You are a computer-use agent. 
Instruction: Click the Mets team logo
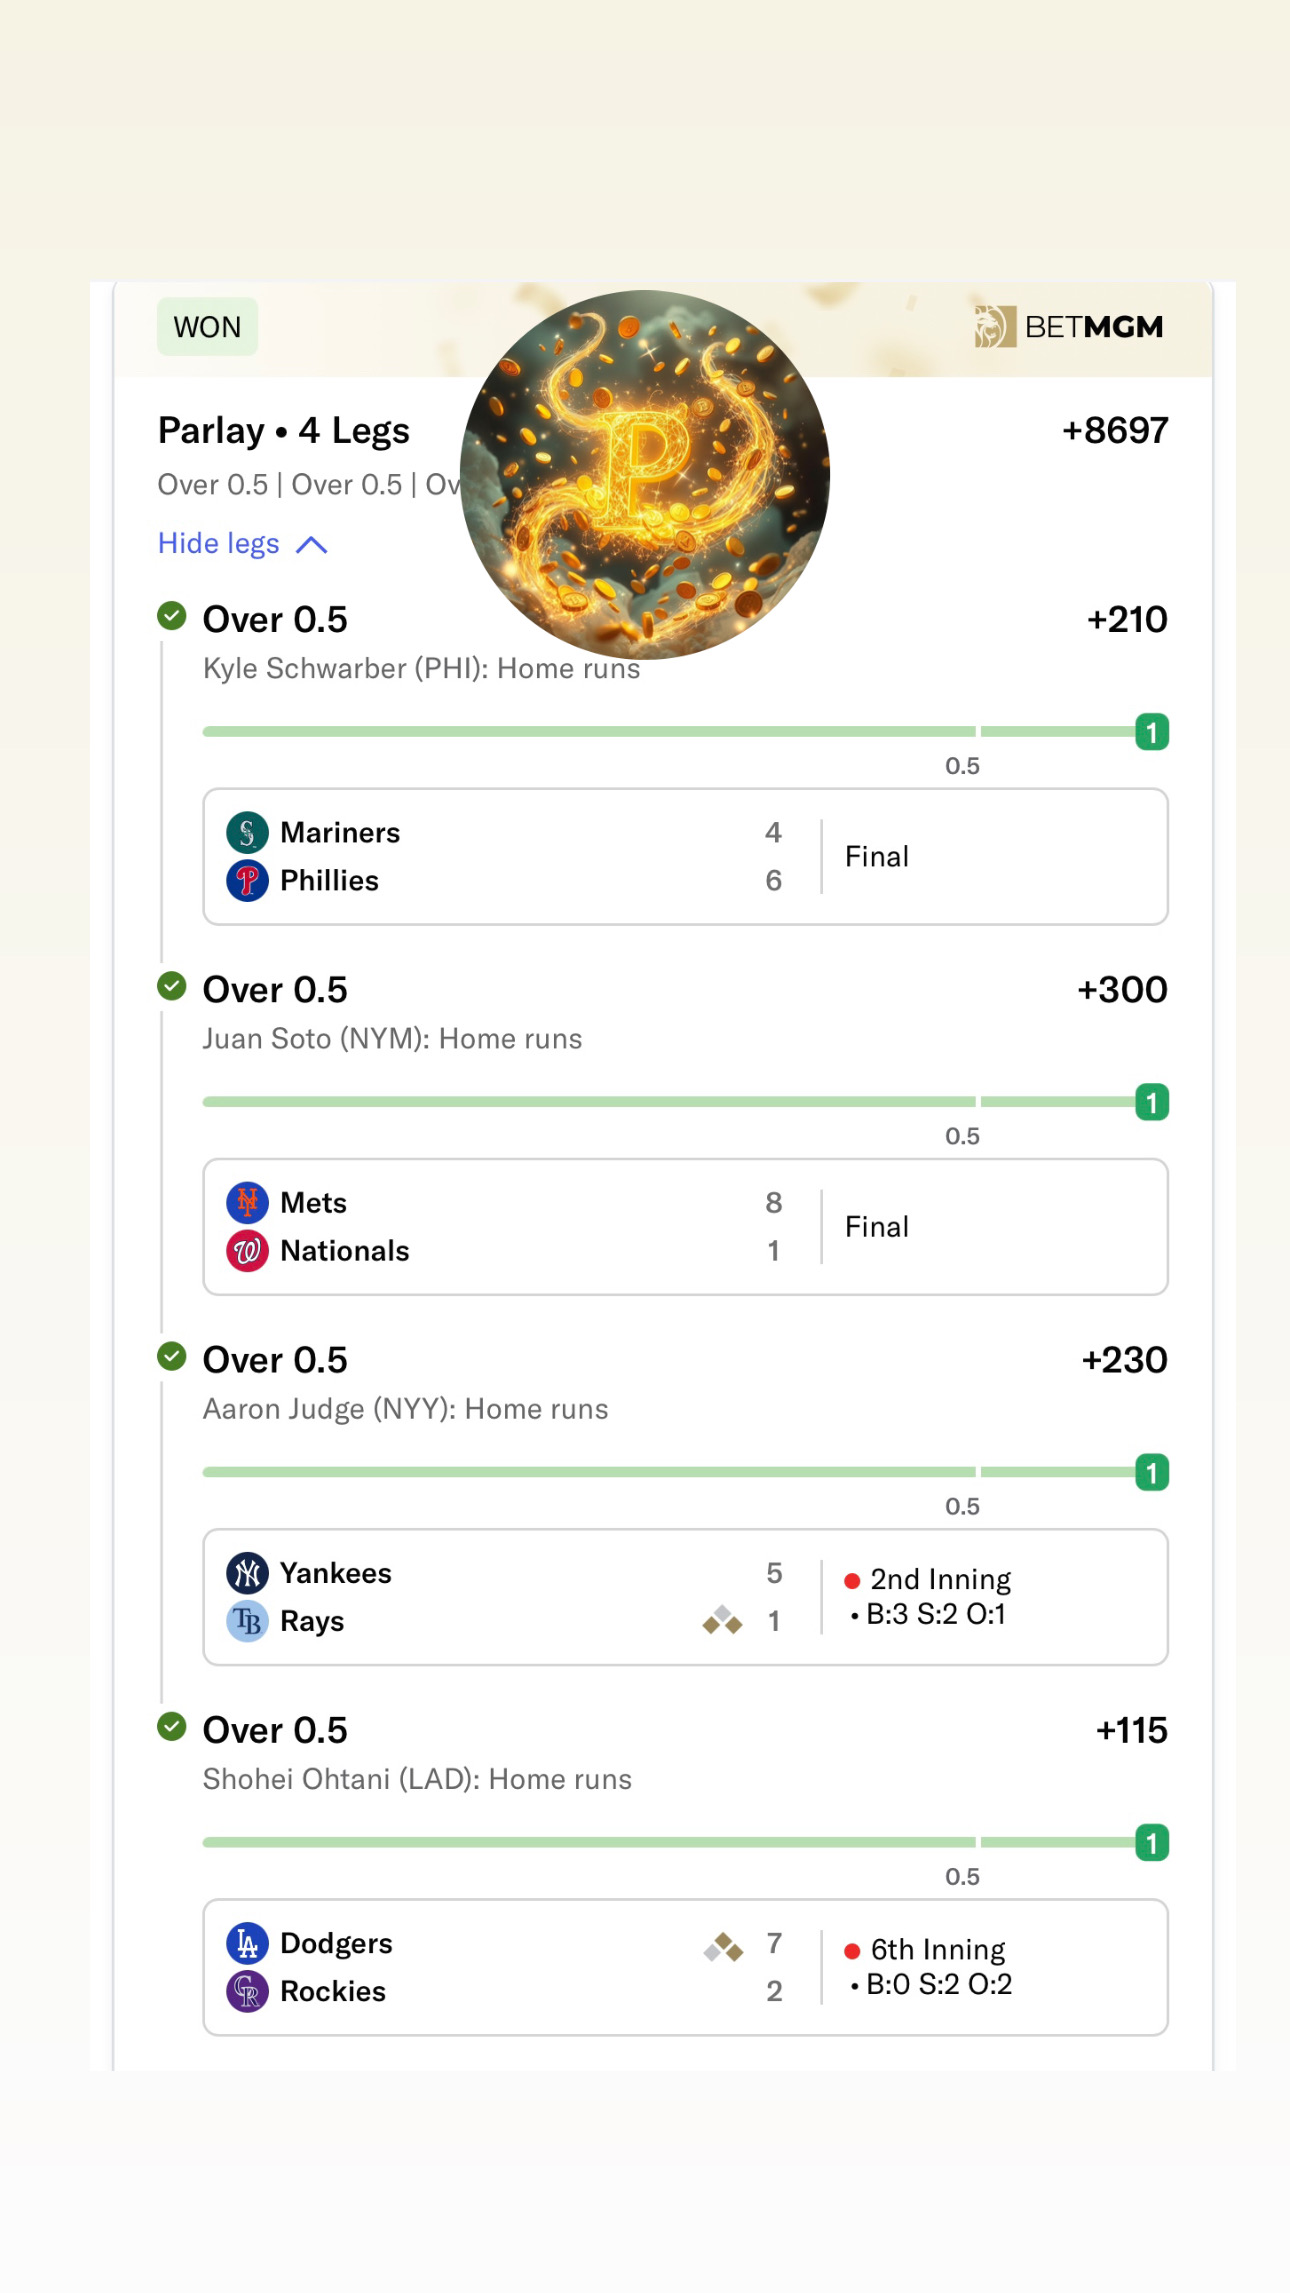pyautogui.click(x=247, y=1203)
